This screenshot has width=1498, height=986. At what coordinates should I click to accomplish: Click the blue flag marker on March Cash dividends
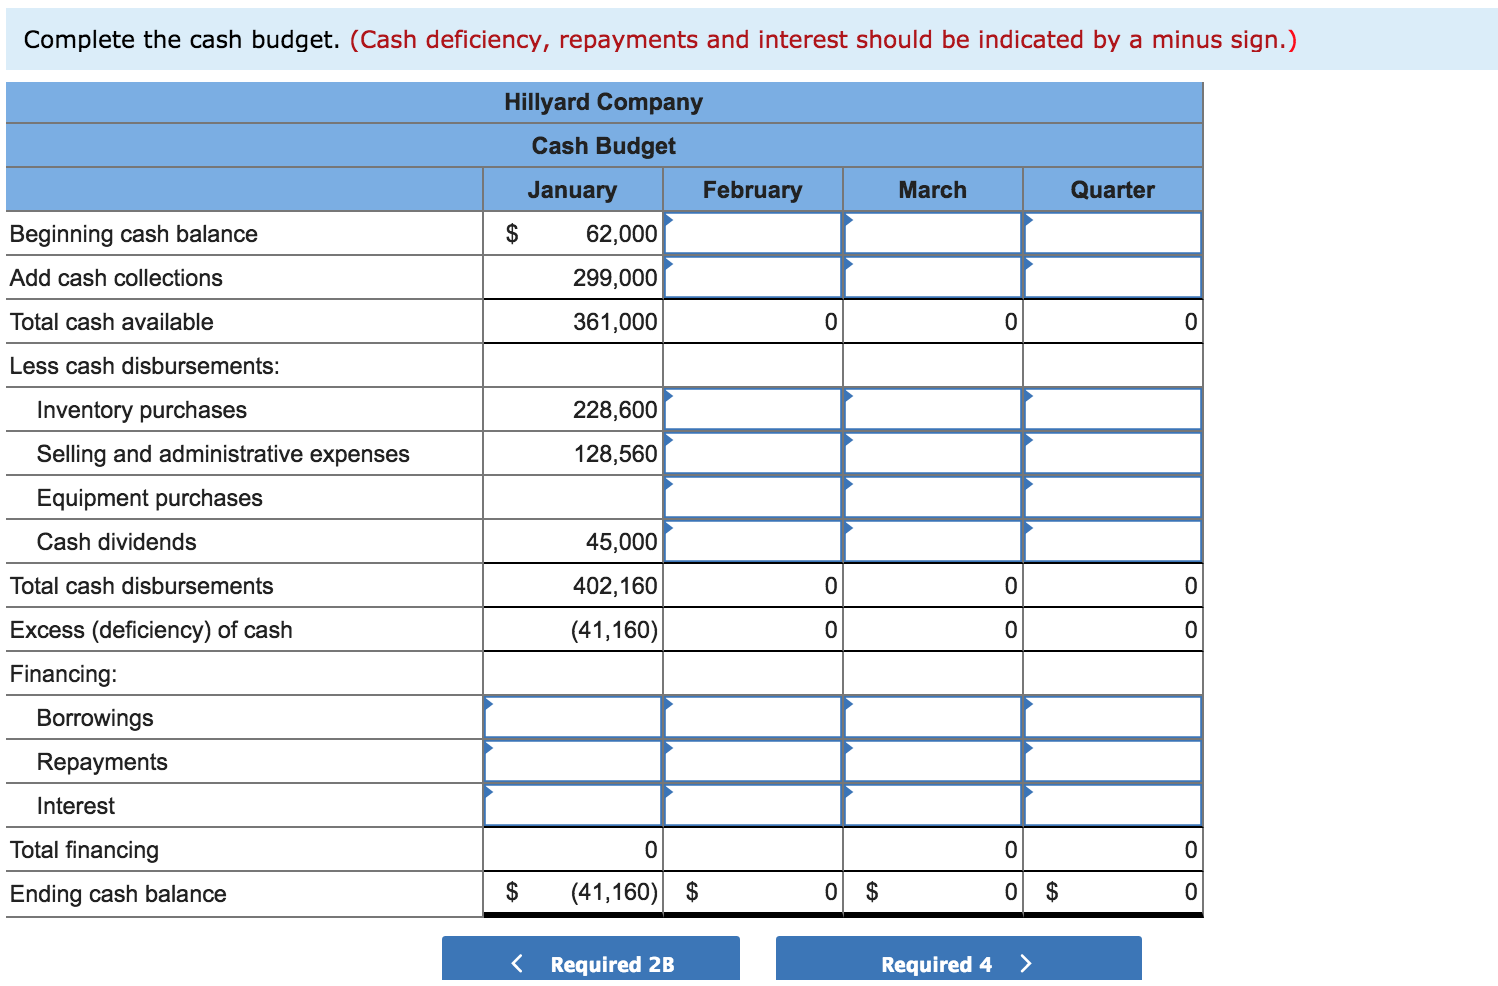click(x=848, y=525)
